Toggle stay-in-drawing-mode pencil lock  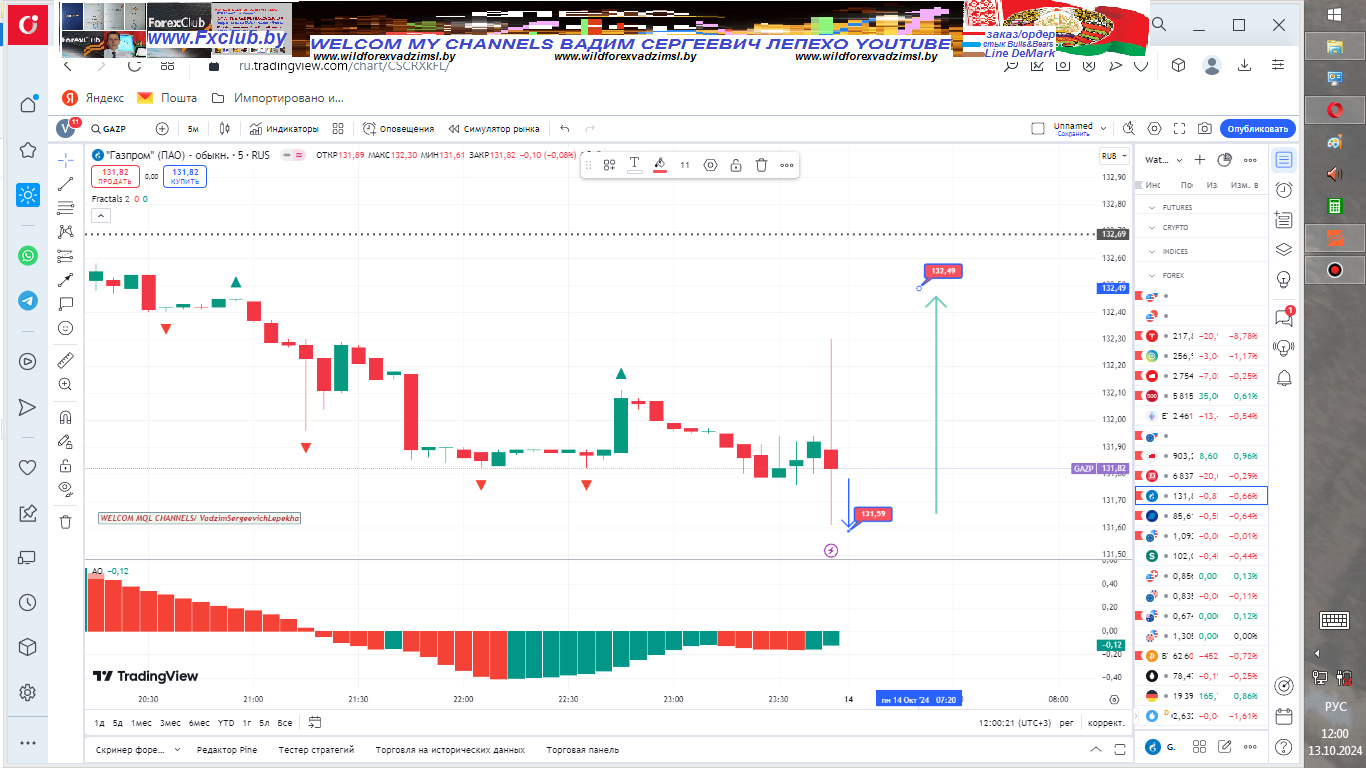(x=66, y=441)
